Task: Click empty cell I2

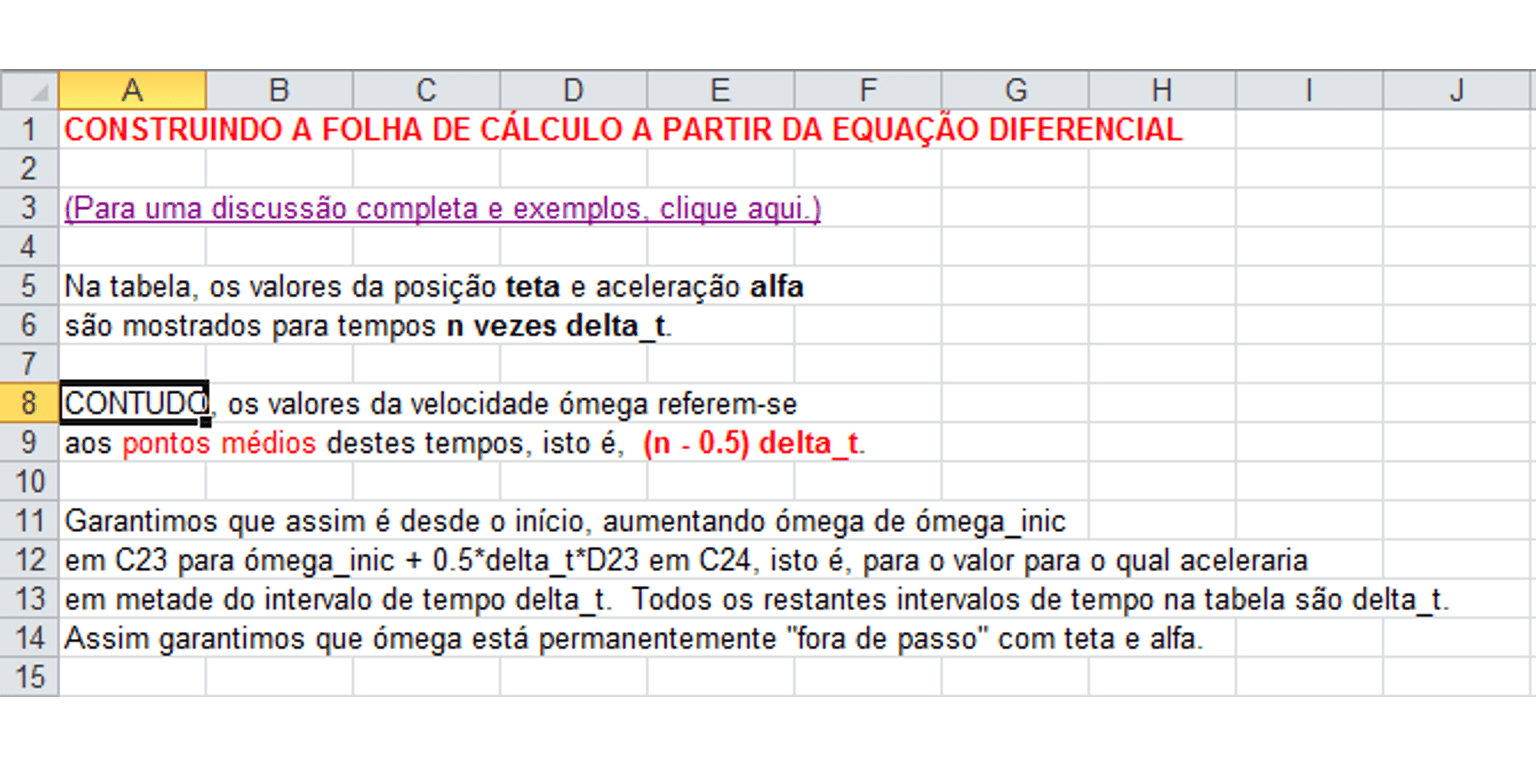Action: (x=1309, y=168)
